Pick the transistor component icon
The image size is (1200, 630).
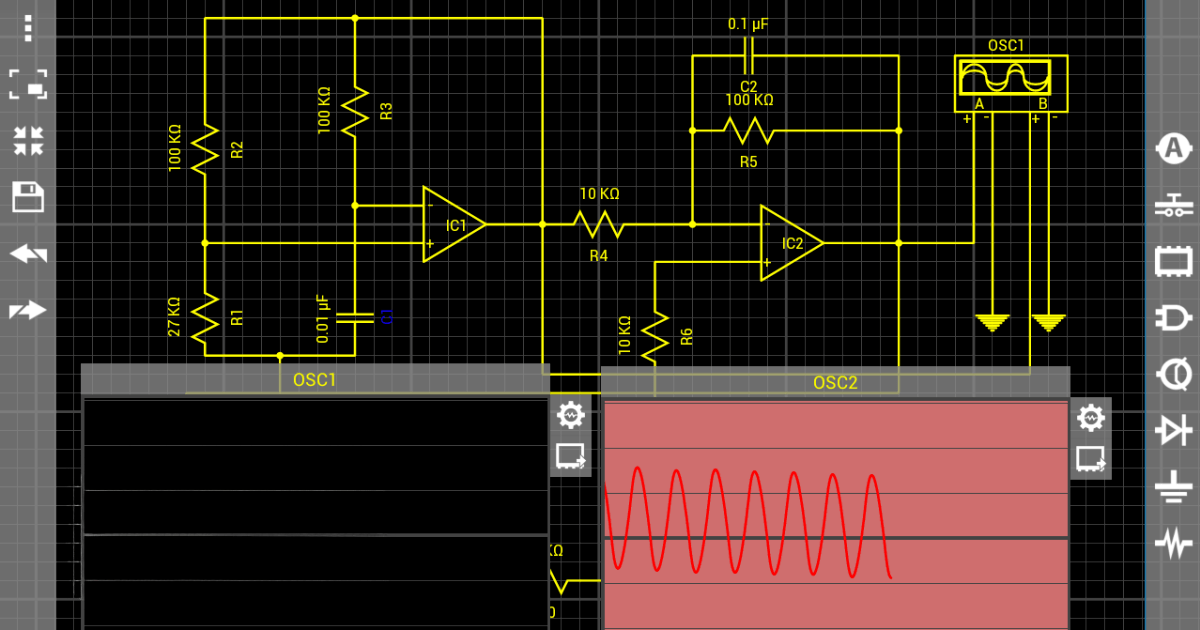click(x=1172, y=375)
